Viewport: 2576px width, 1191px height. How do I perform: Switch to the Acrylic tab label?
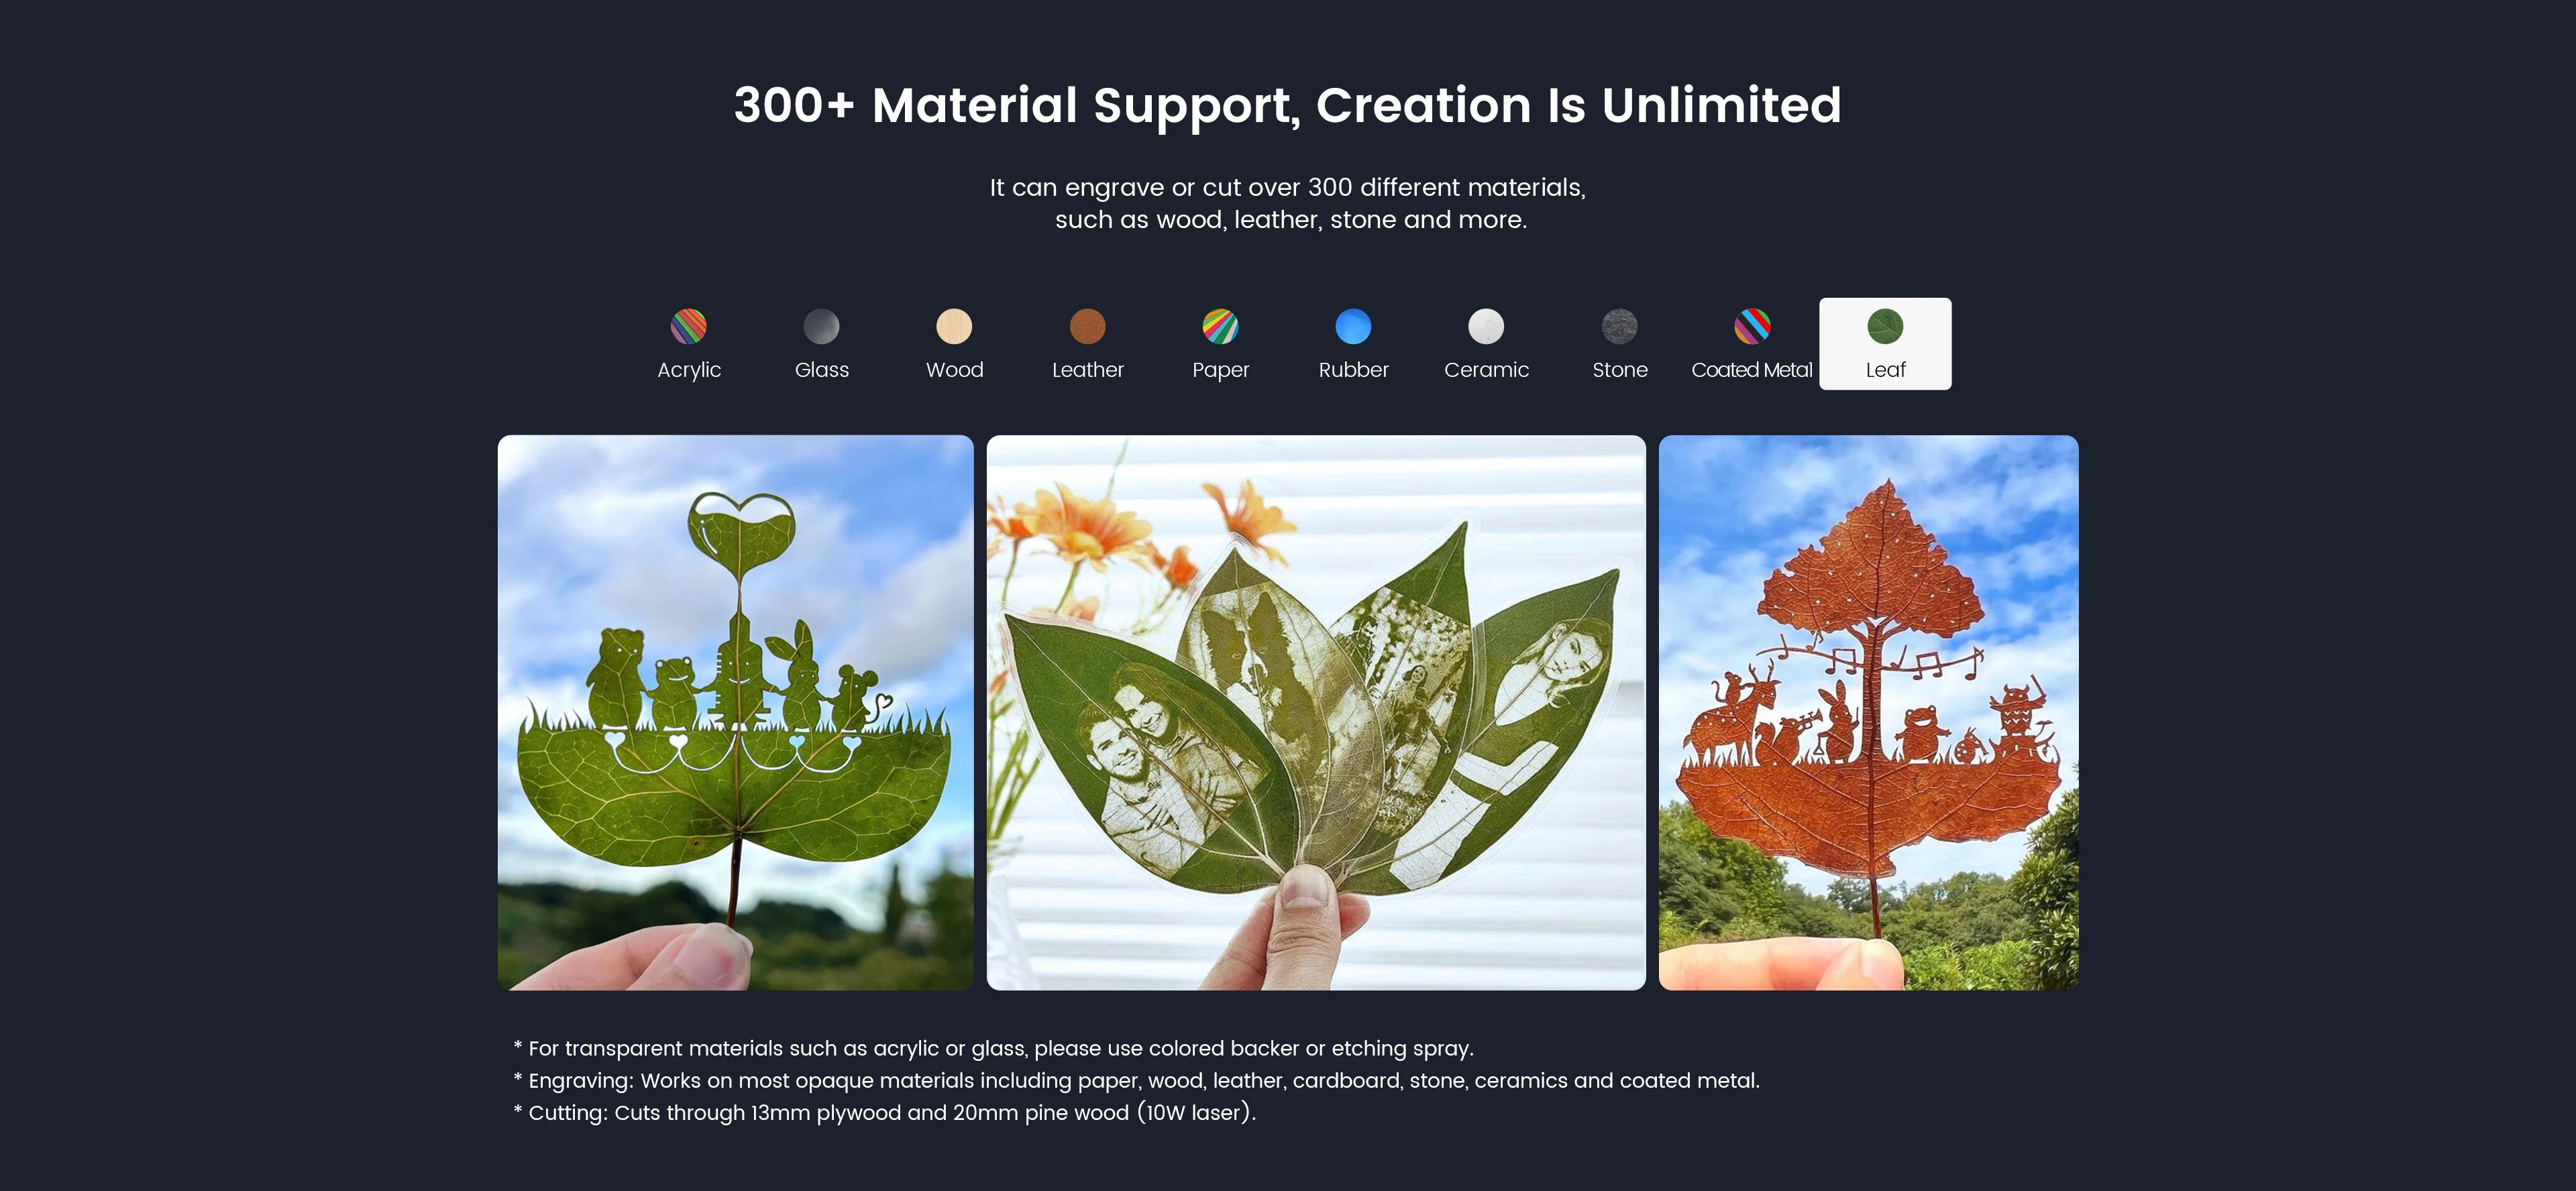pos(689,370)
